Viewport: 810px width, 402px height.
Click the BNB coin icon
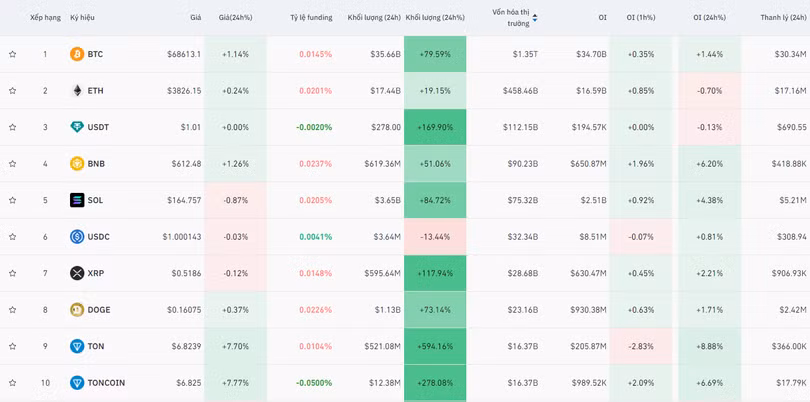click(x=77, y=164)
